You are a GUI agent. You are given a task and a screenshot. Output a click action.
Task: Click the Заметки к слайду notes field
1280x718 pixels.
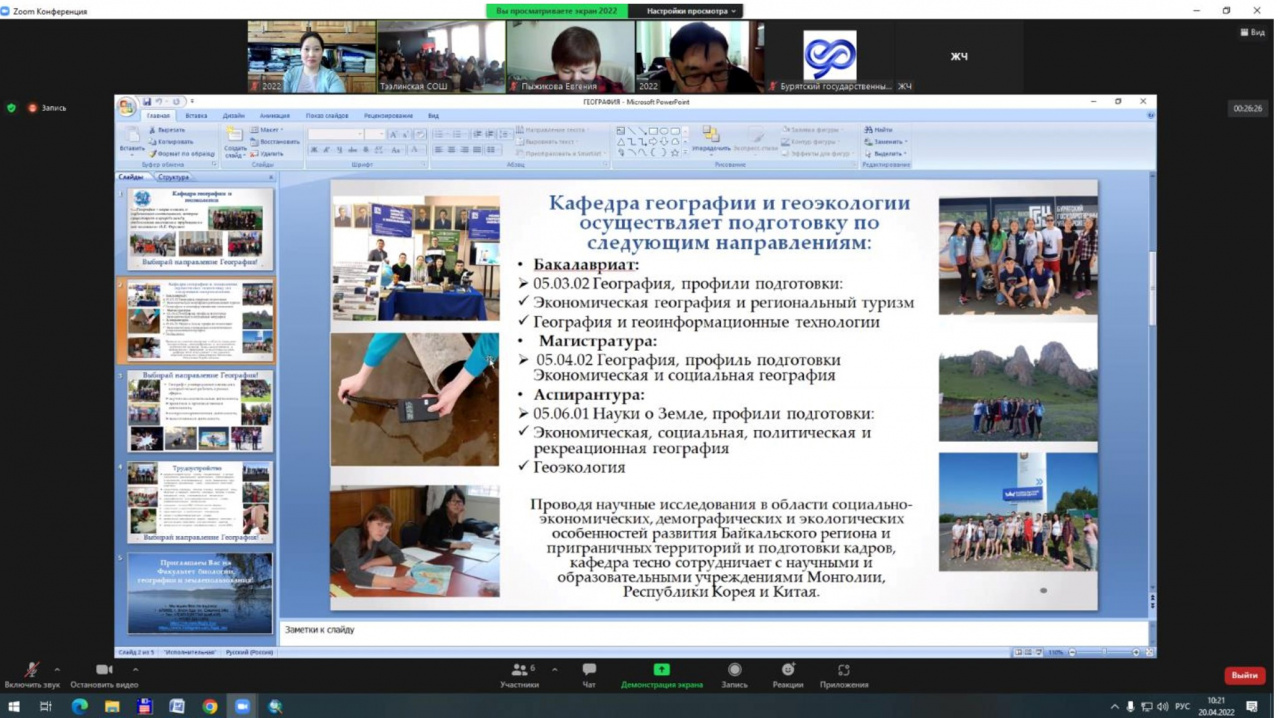pyautogui.click(x=700, y=630)
